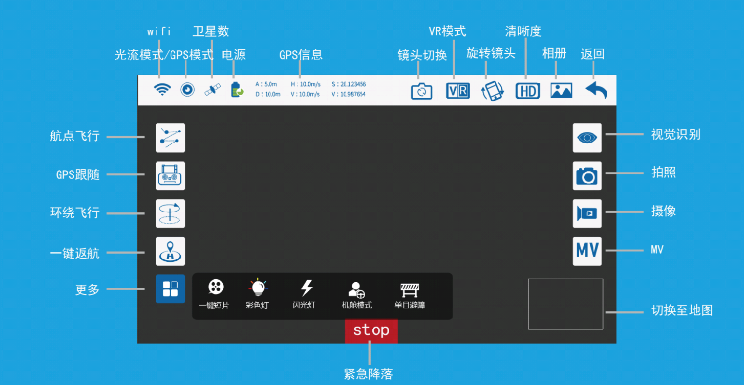The height and width of the screenshot is (385, 744).
Task: Activate GPS follow (GPS跟随) mode
Action: tap(170, 176)
